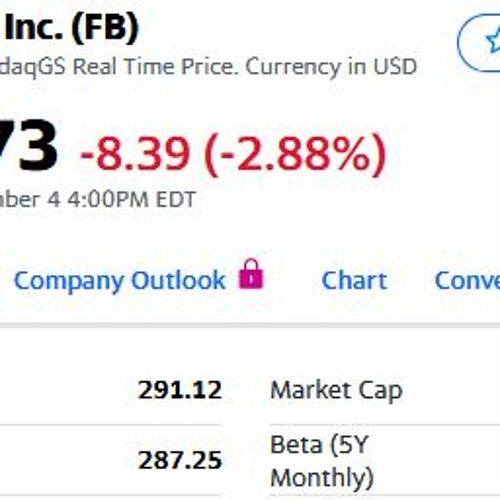Click the (FB) ticker in the heading
Viewport: 500px width, 500px height.
(105, 27)
